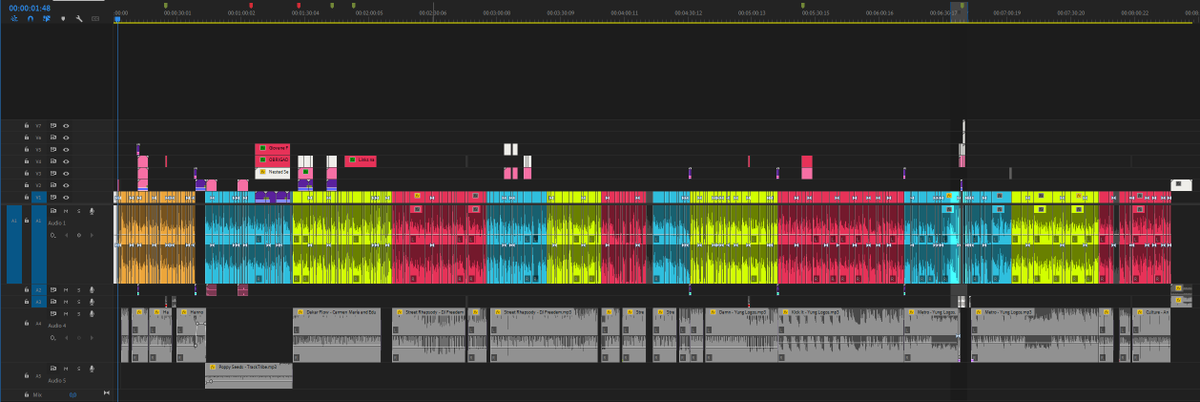Go to next keyframe on Audio 1
This screenshot has width=1200, height=402.
(91, 235)
